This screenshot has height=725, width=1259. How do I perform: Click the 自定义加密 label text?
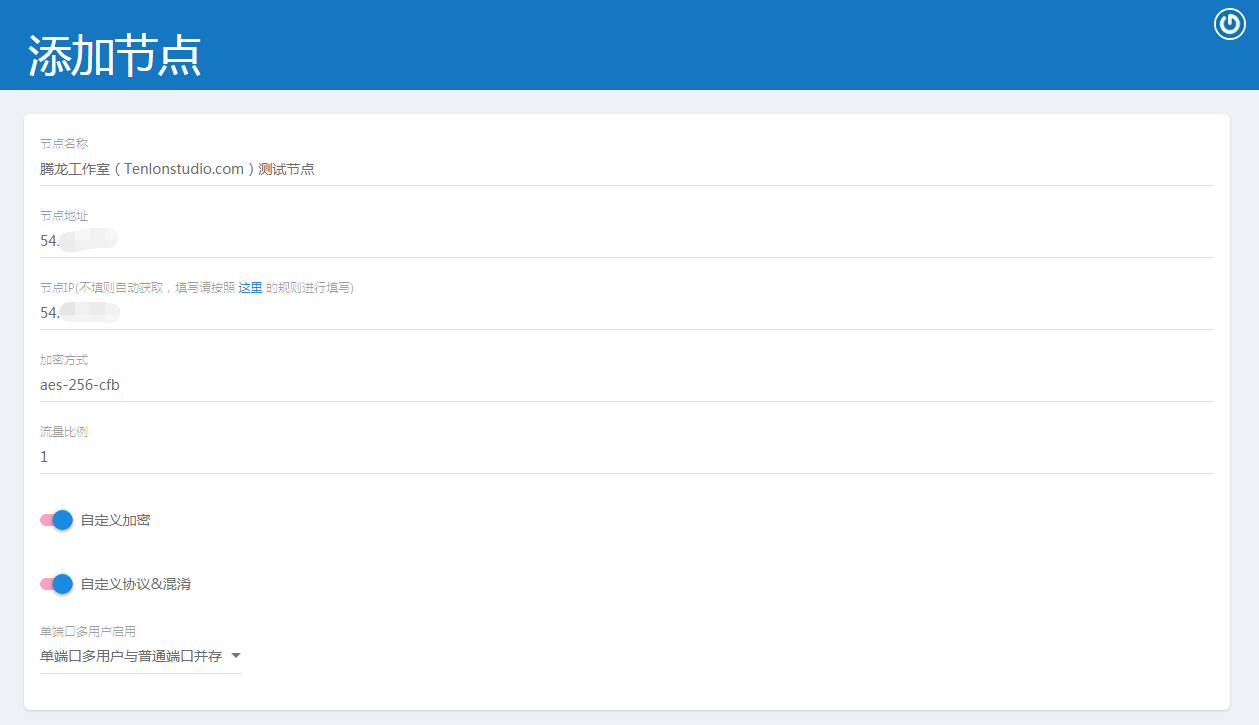[x=116, y=520]
